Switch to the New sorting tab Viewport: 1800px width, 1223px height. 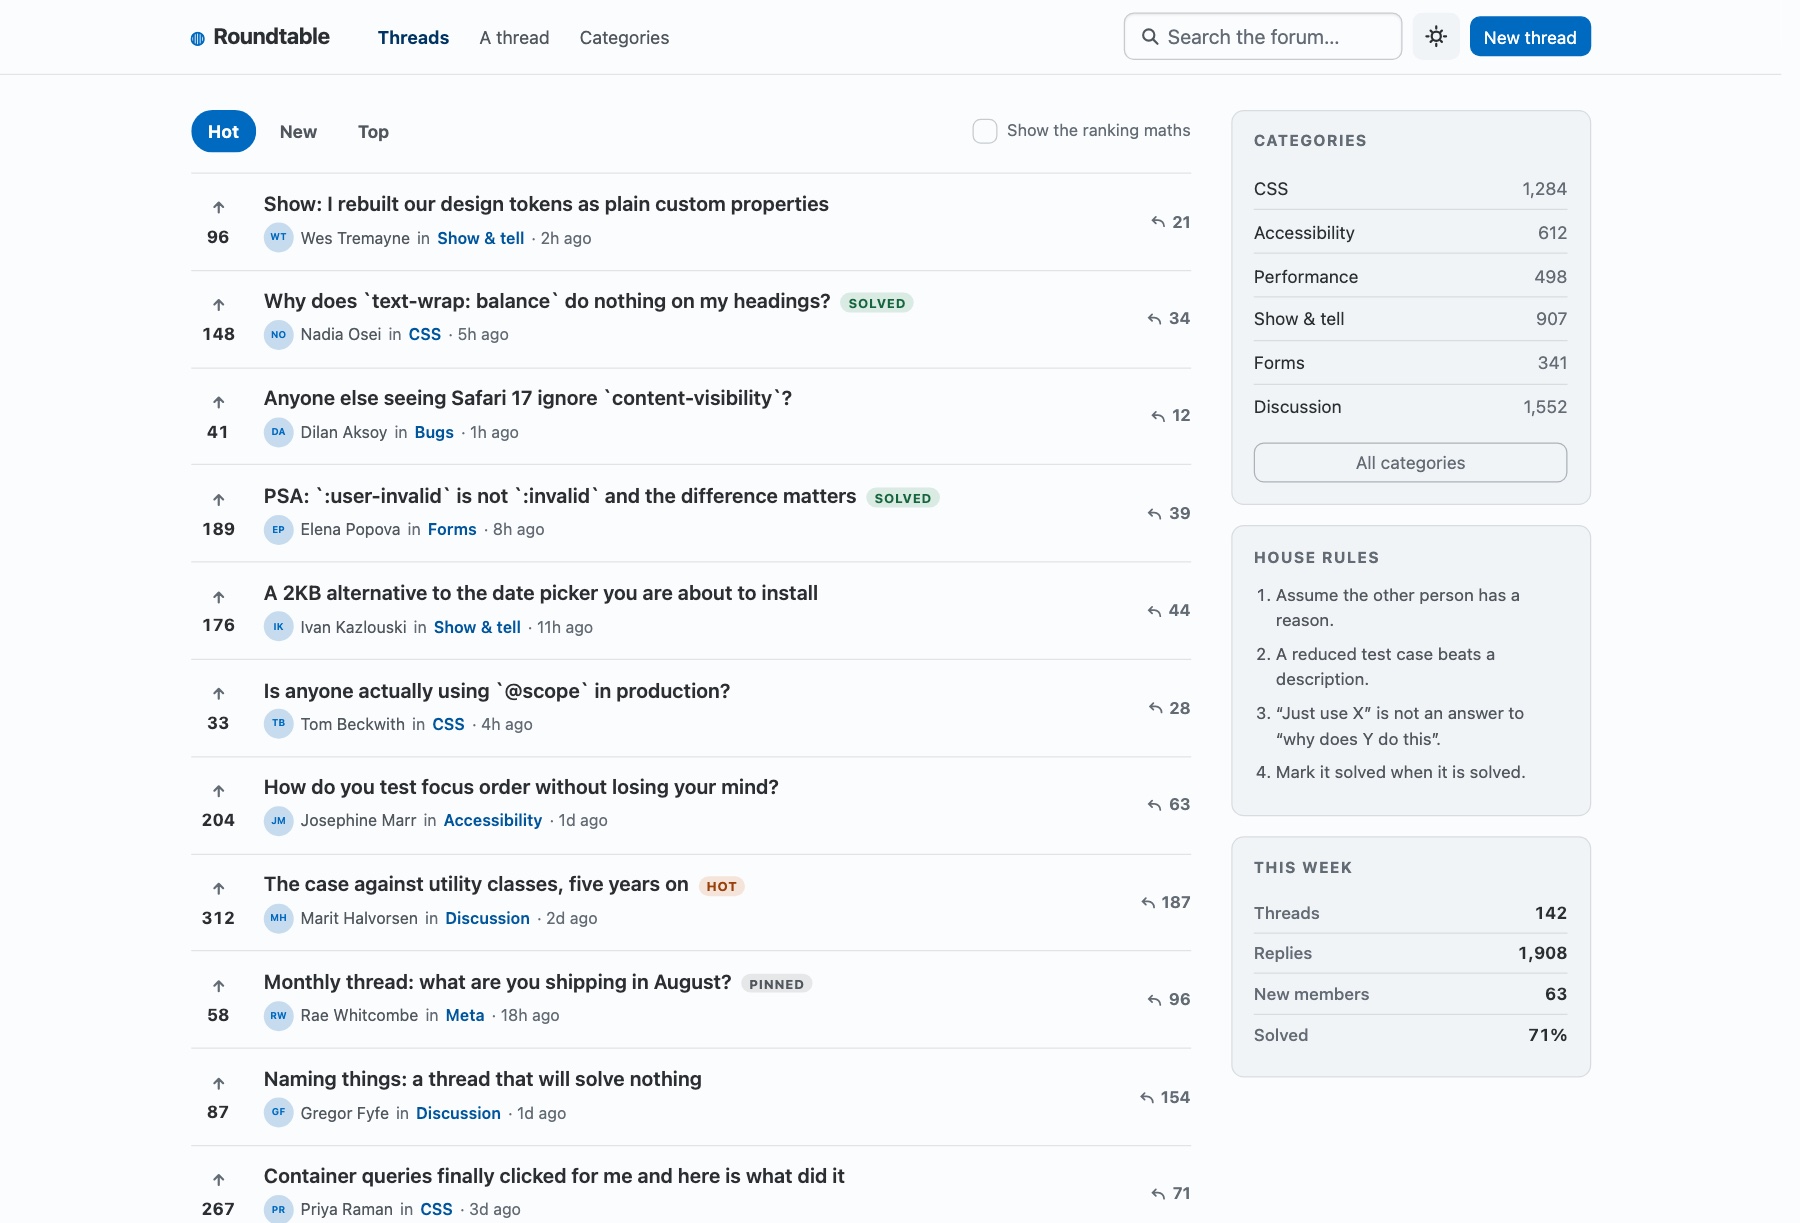point(298,131)
